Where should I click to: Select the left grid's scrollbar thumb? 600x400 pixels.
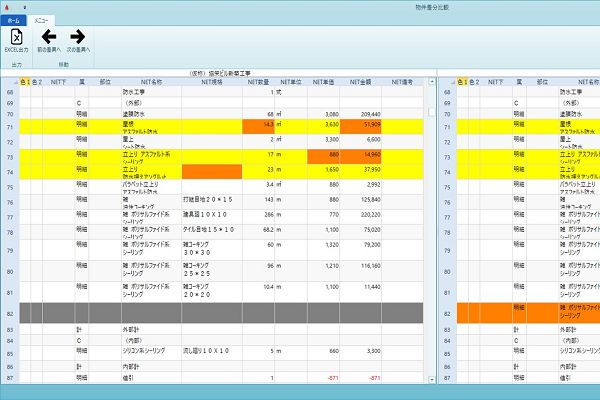[x=432, y=111]
